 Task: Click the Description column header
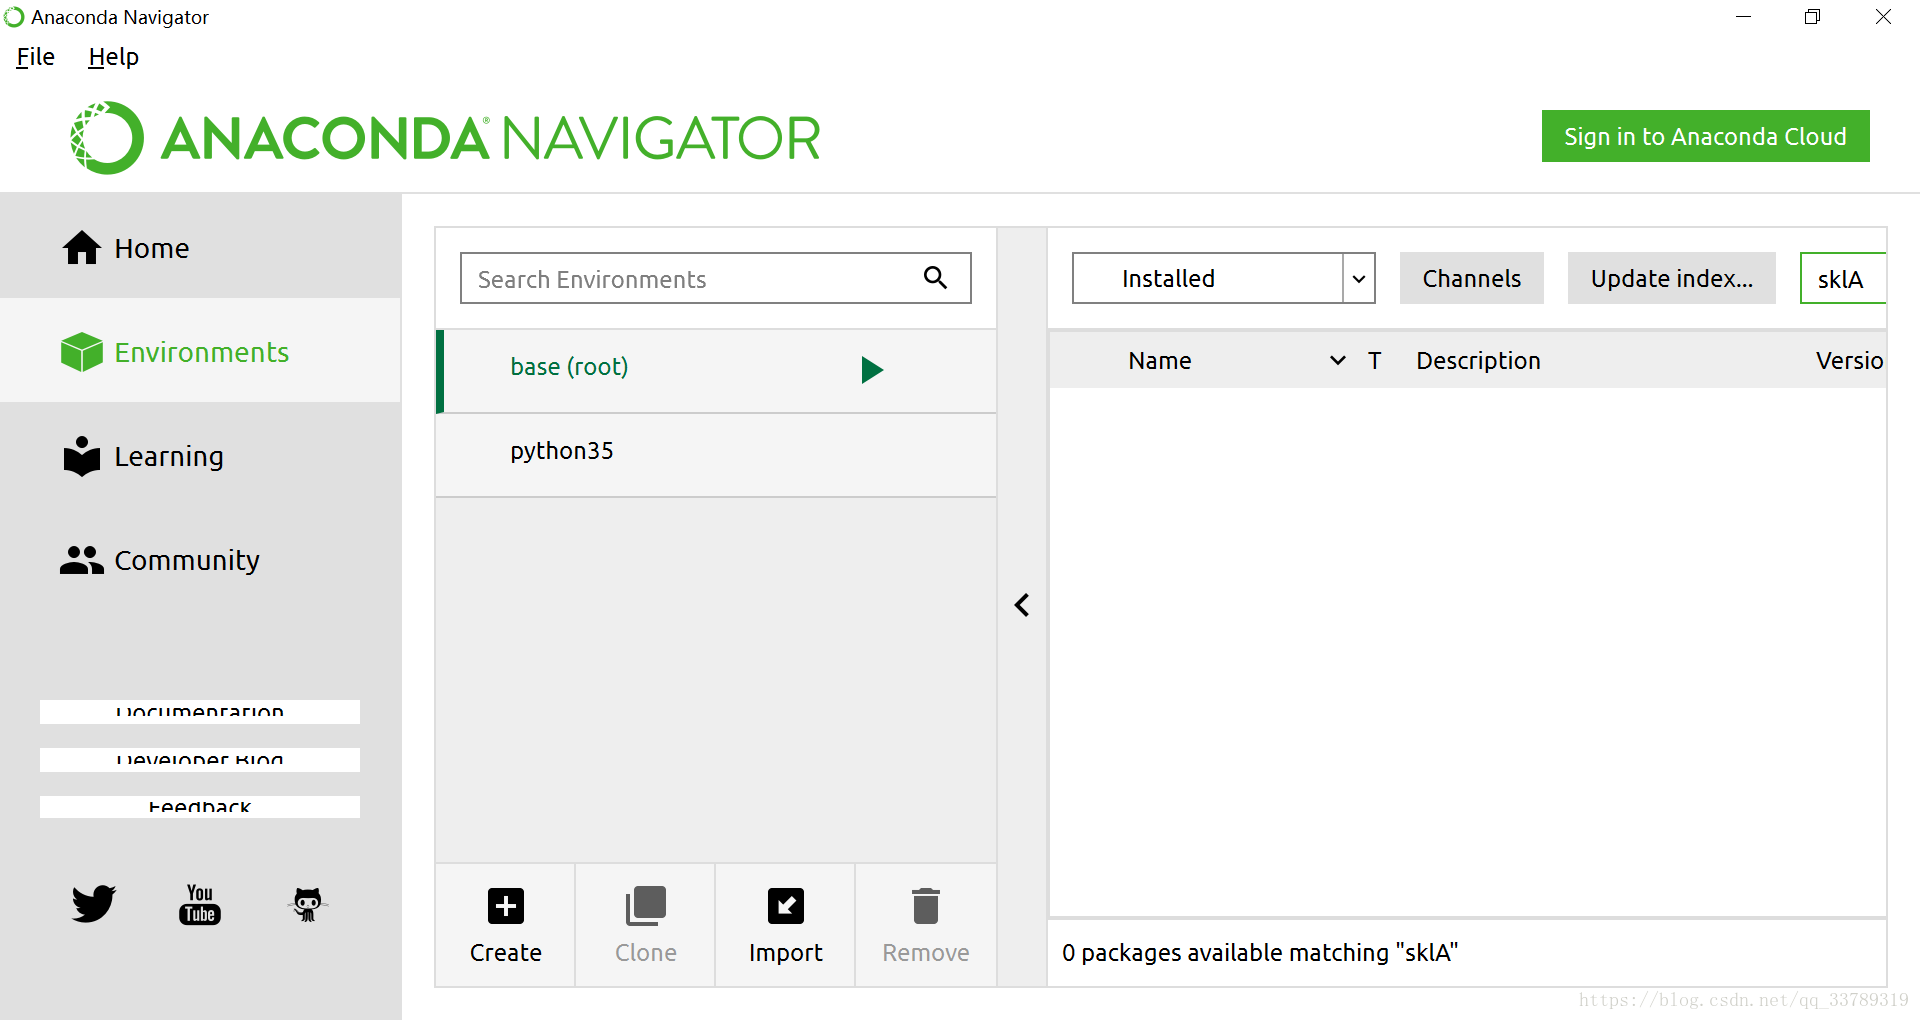[x=1478, y=360]
